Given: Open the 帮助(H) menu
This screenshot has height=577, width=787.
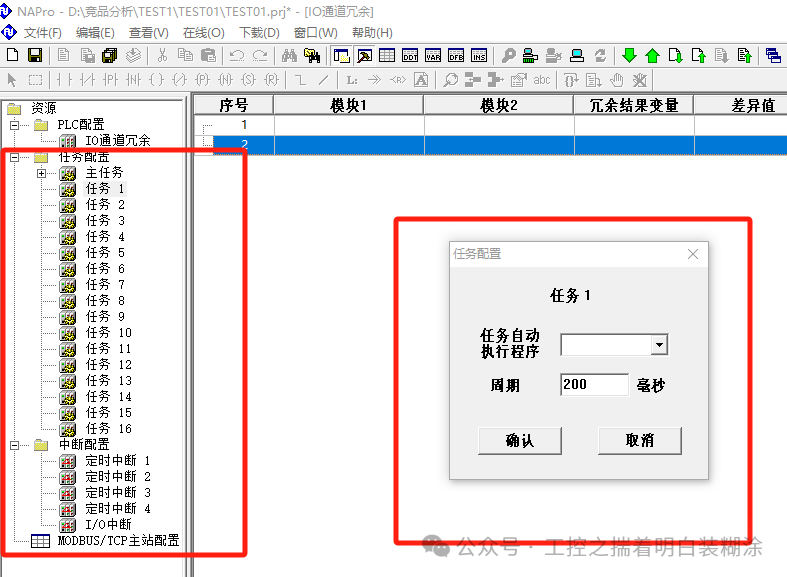Looking at the screenshot, I should 372,33.
